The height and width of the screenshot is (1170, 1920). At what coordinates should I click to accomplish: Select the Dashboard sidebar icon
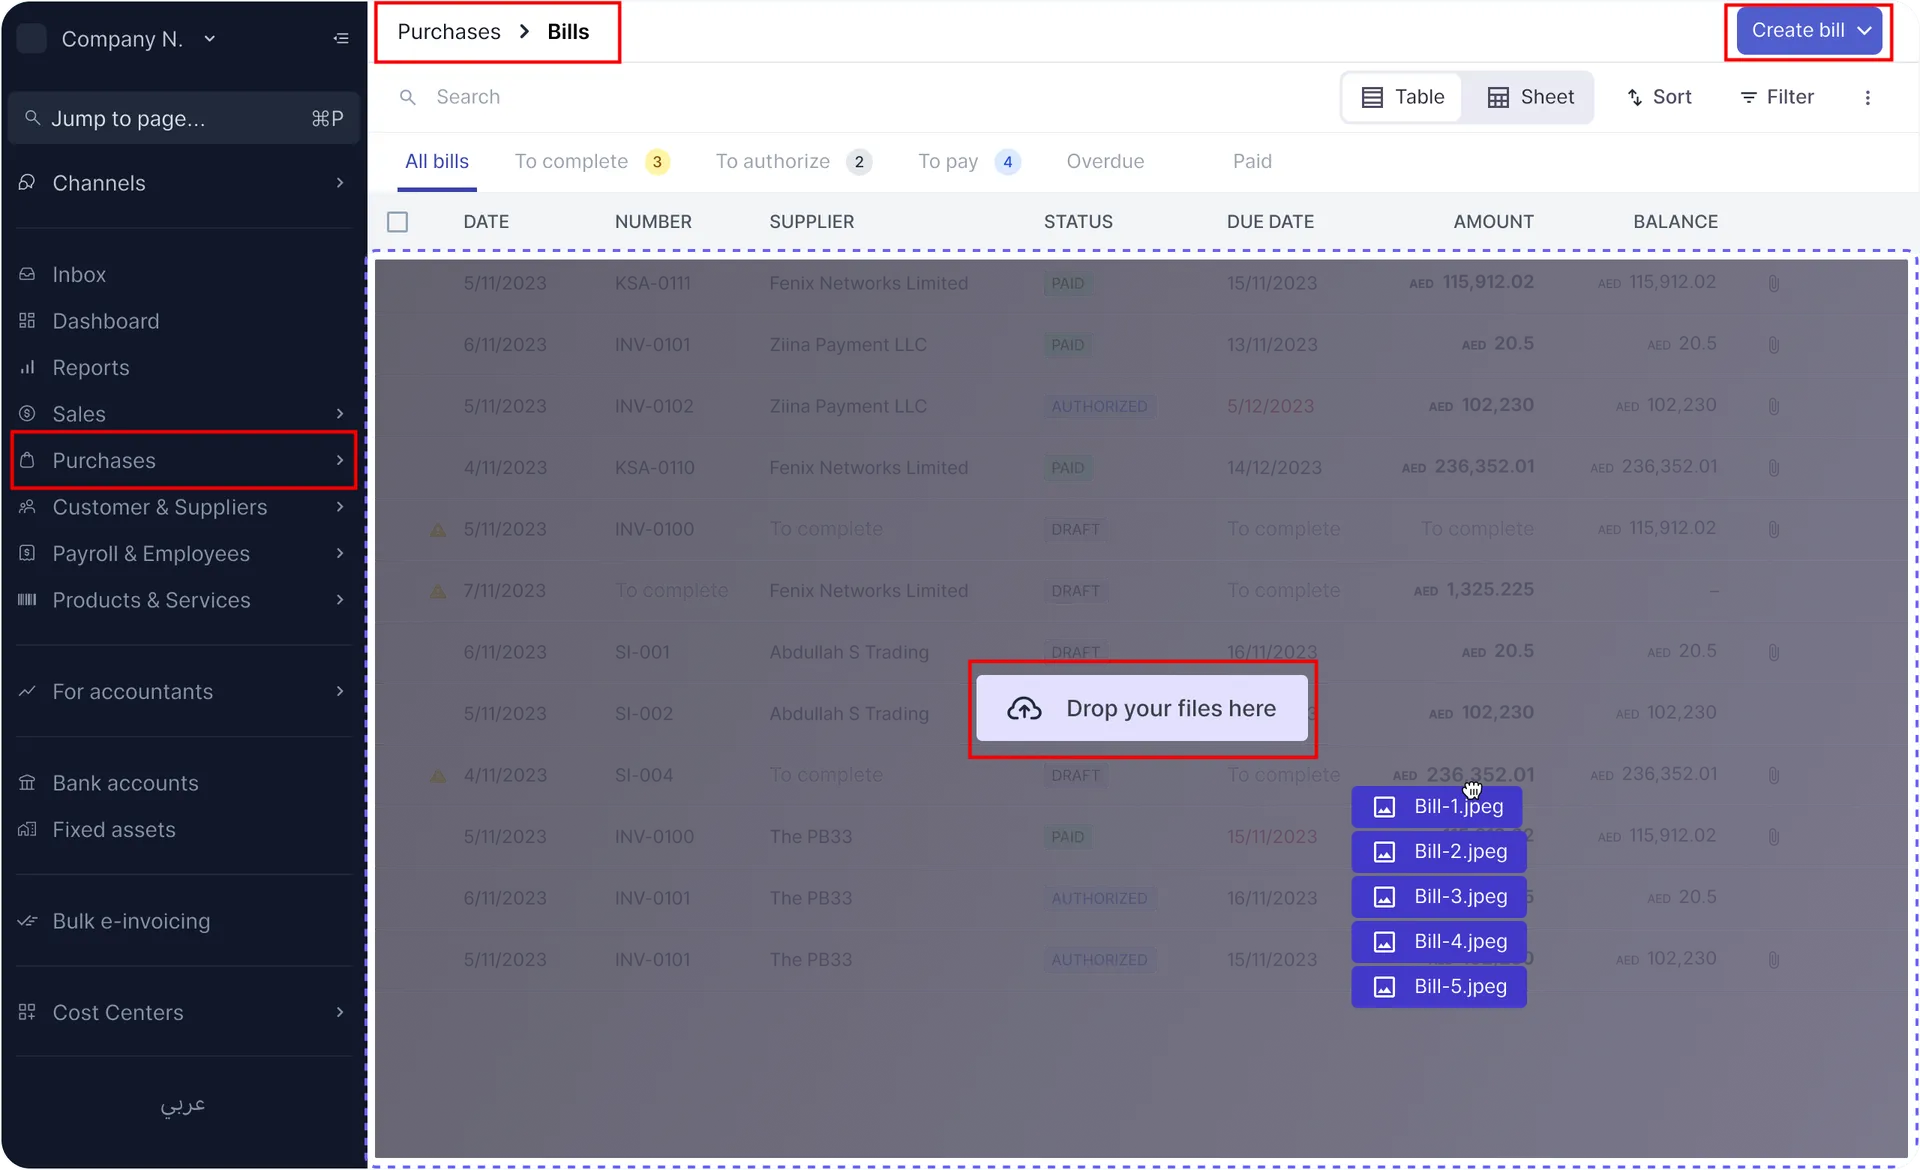click(27, 321)
